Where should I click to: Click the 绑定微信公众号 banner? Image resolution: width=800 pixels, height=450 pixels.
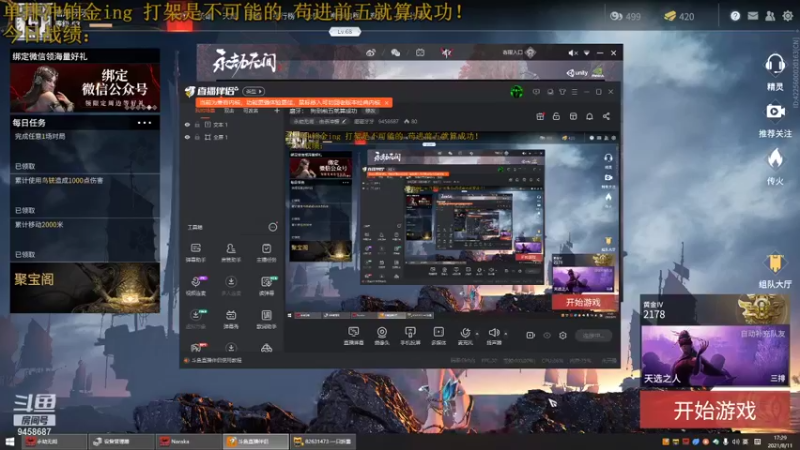click(x=85, y=88)
